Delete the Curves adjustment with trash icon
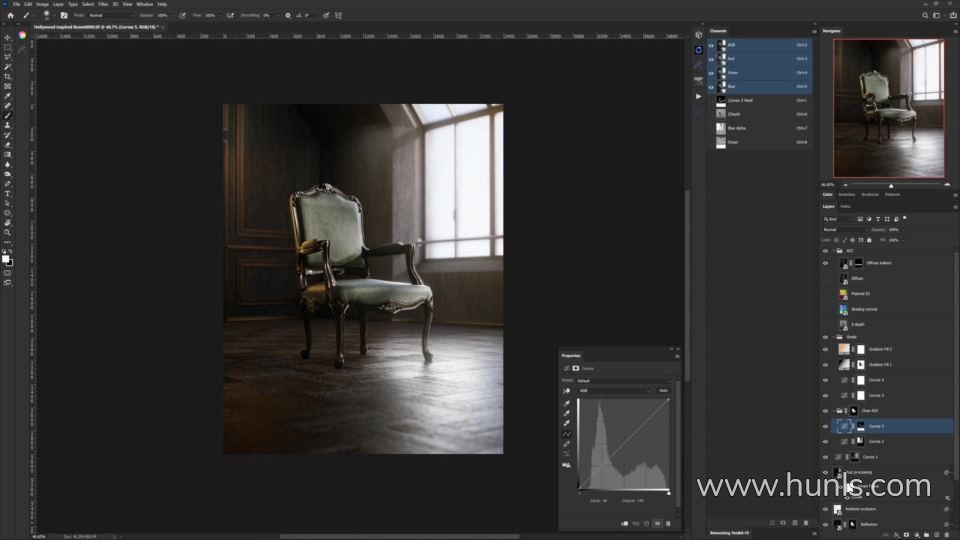The image size is (960, 540). (668, 523)
